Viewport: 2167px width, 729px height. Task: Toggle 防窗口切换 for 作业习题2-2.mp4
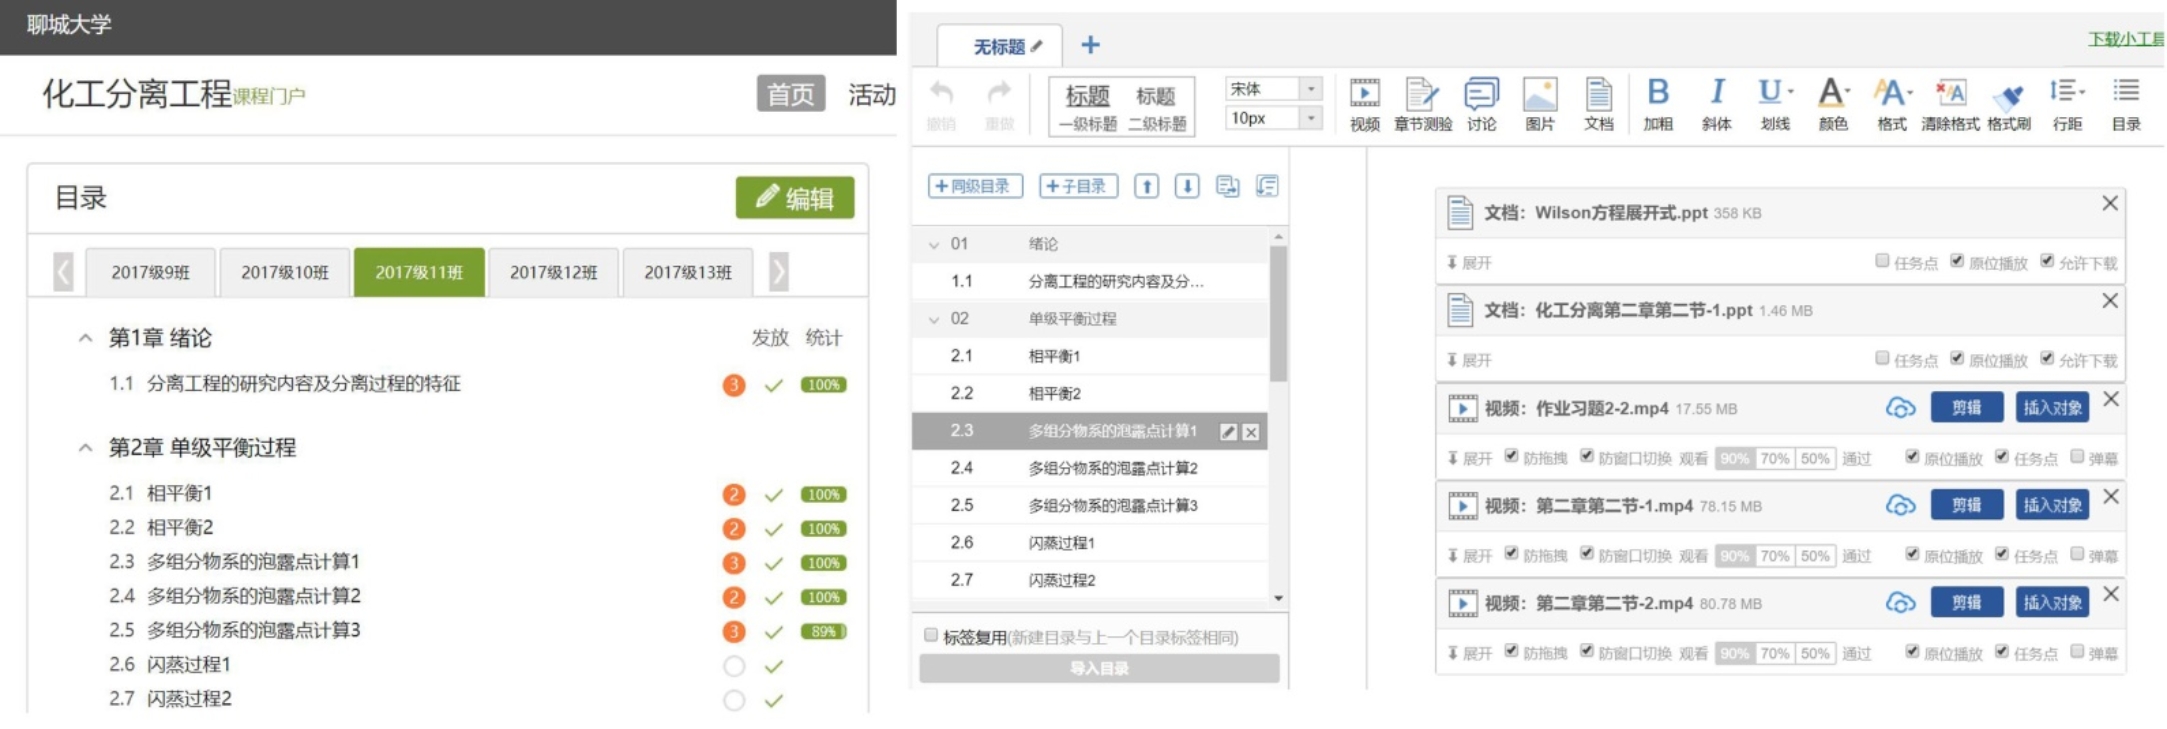point(1586,456)
